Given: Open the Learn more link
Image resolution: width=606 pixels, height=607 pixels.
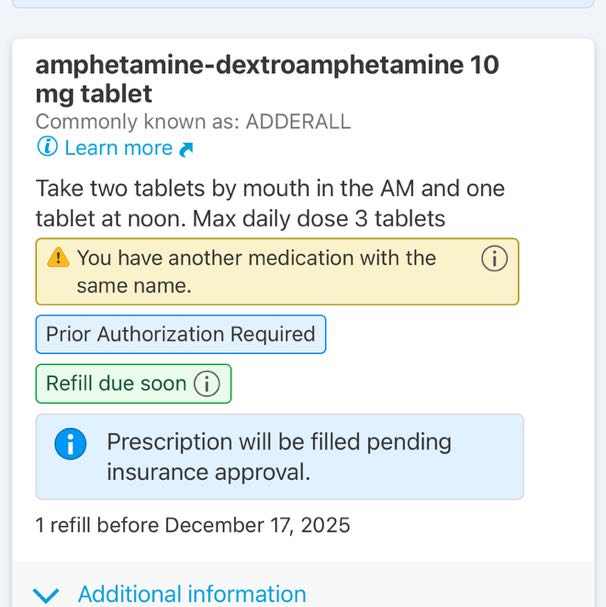Looking at the screenshot, I should pyautogui.click(x=118, y=148).
